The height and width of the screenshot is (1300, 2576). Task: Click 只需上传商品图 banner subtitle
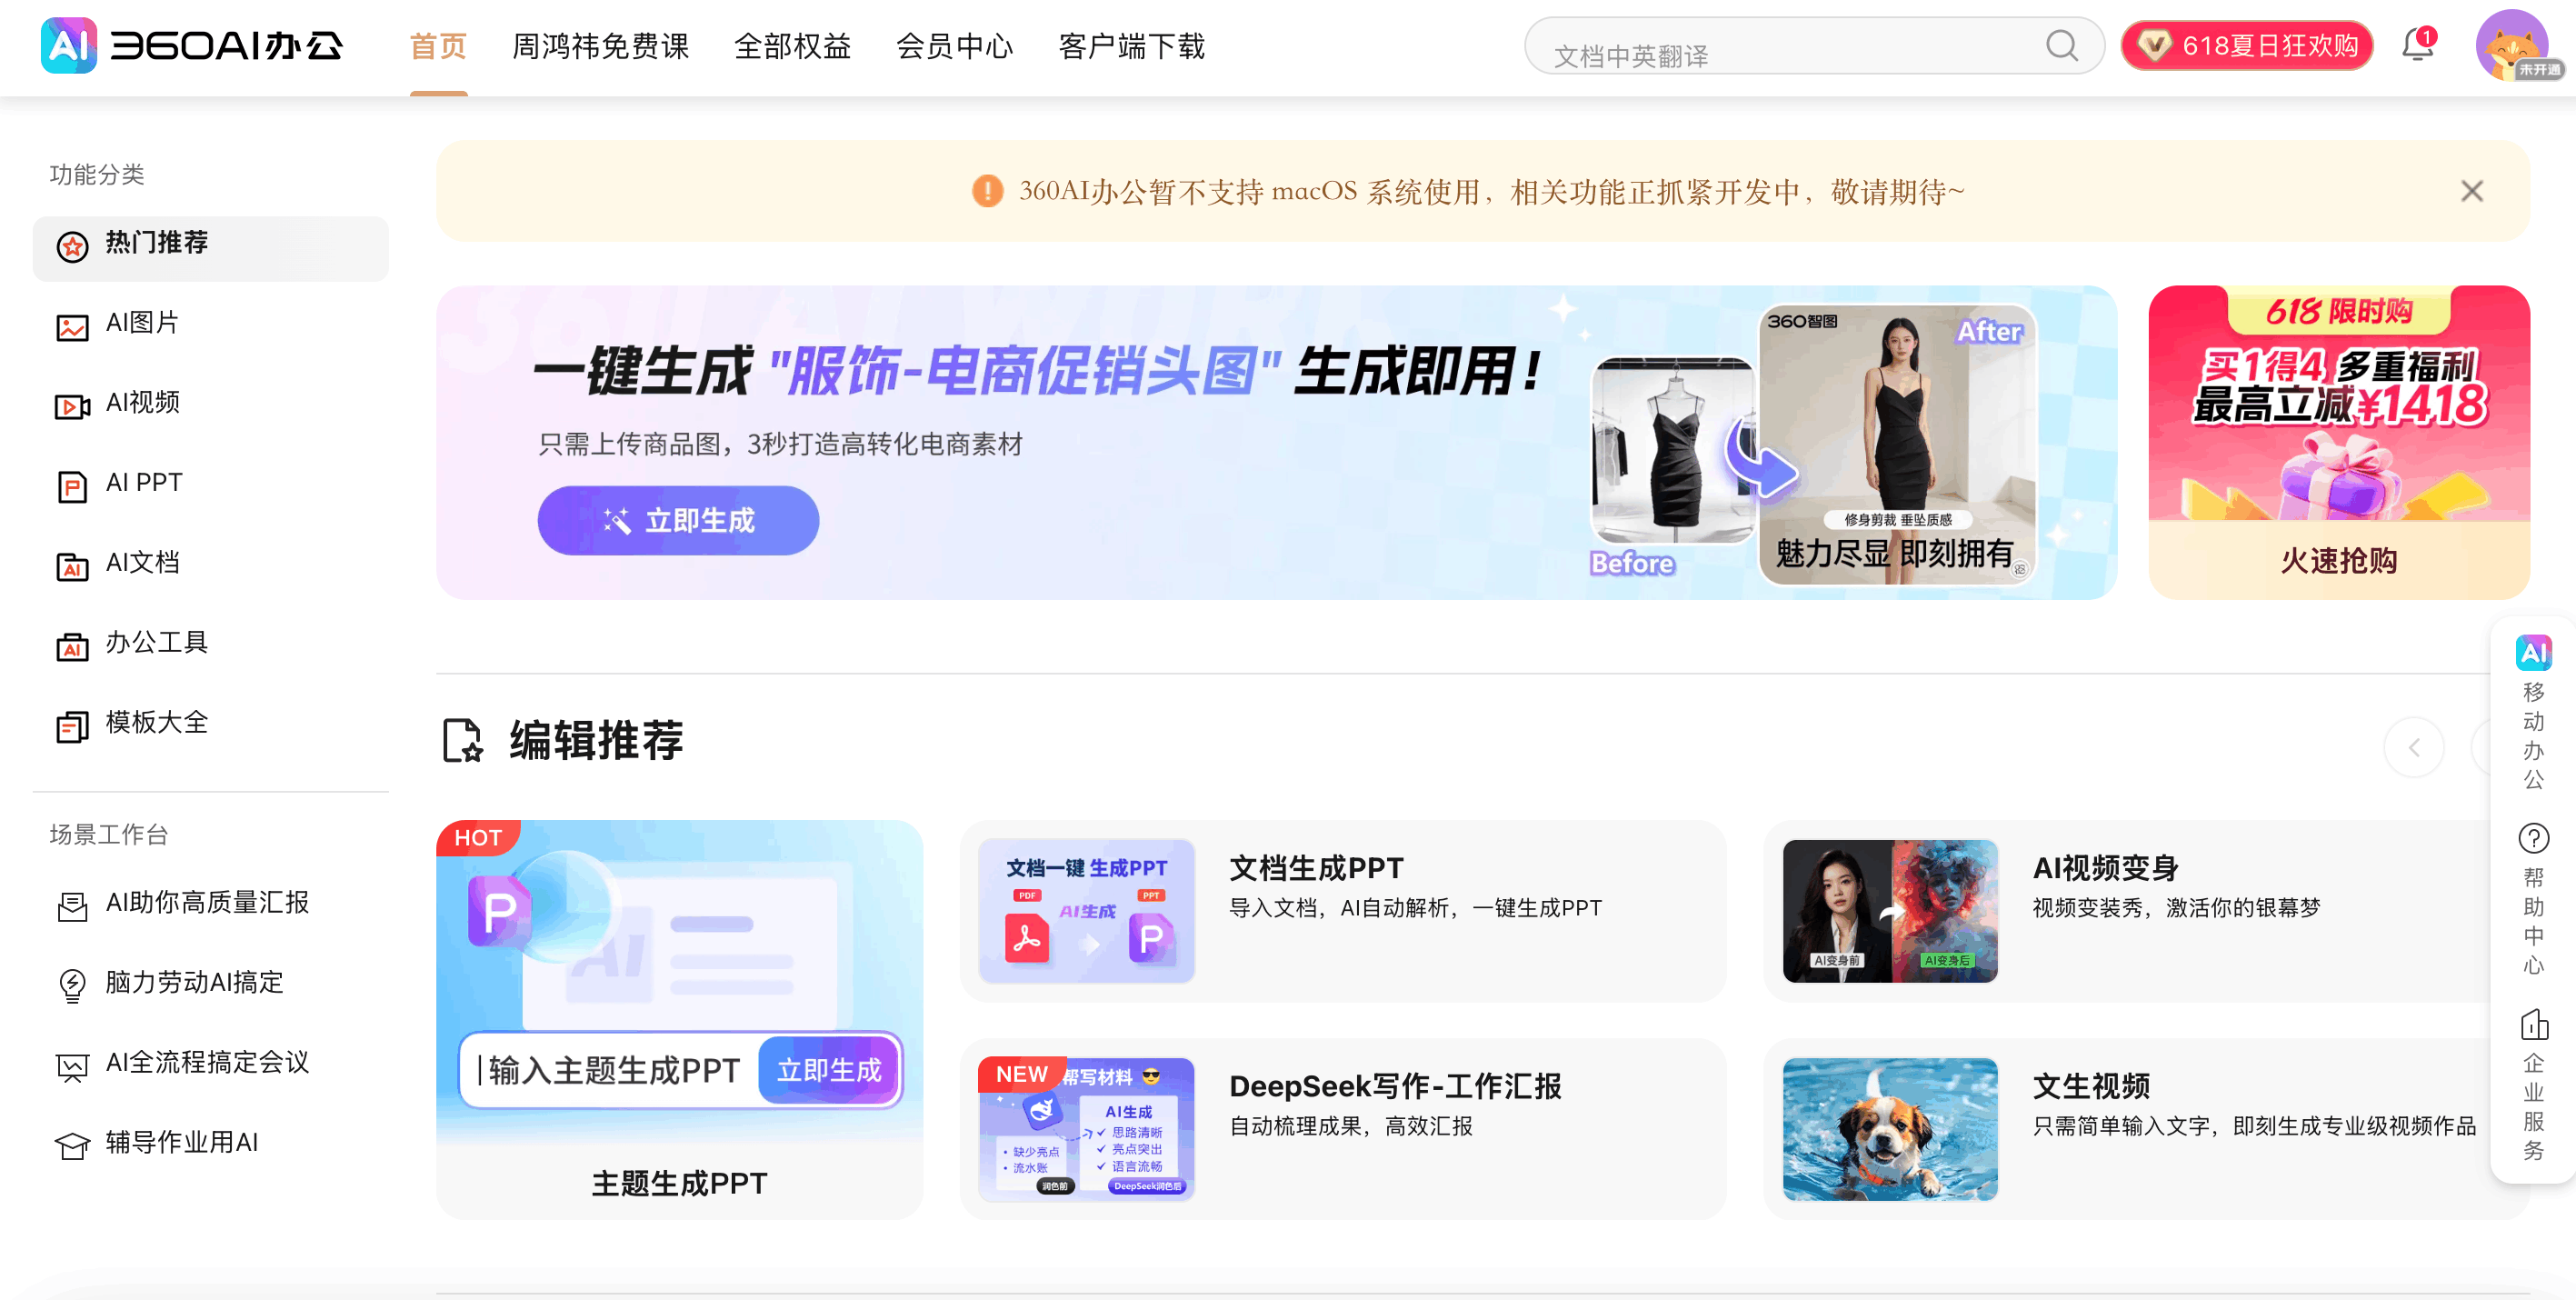coord(780,444)
